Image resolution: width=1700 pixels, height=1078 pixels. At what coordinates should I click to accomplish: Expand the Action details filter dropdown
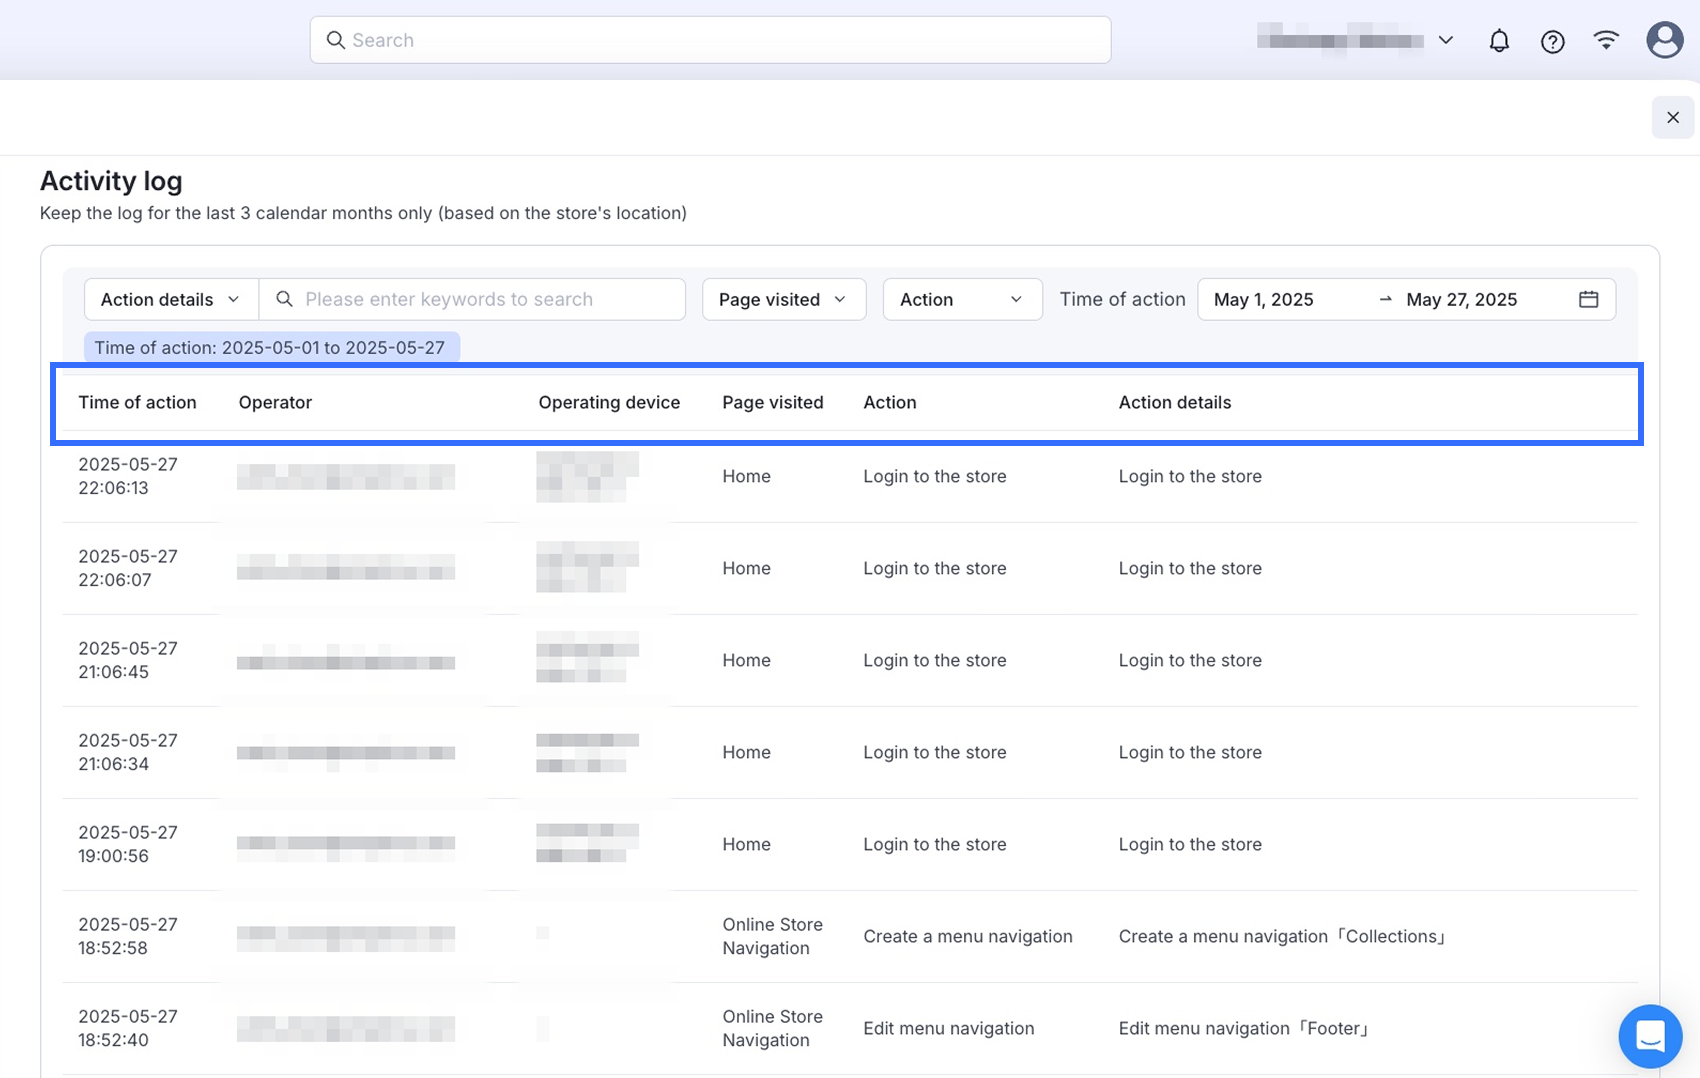[x=171, y=299]
